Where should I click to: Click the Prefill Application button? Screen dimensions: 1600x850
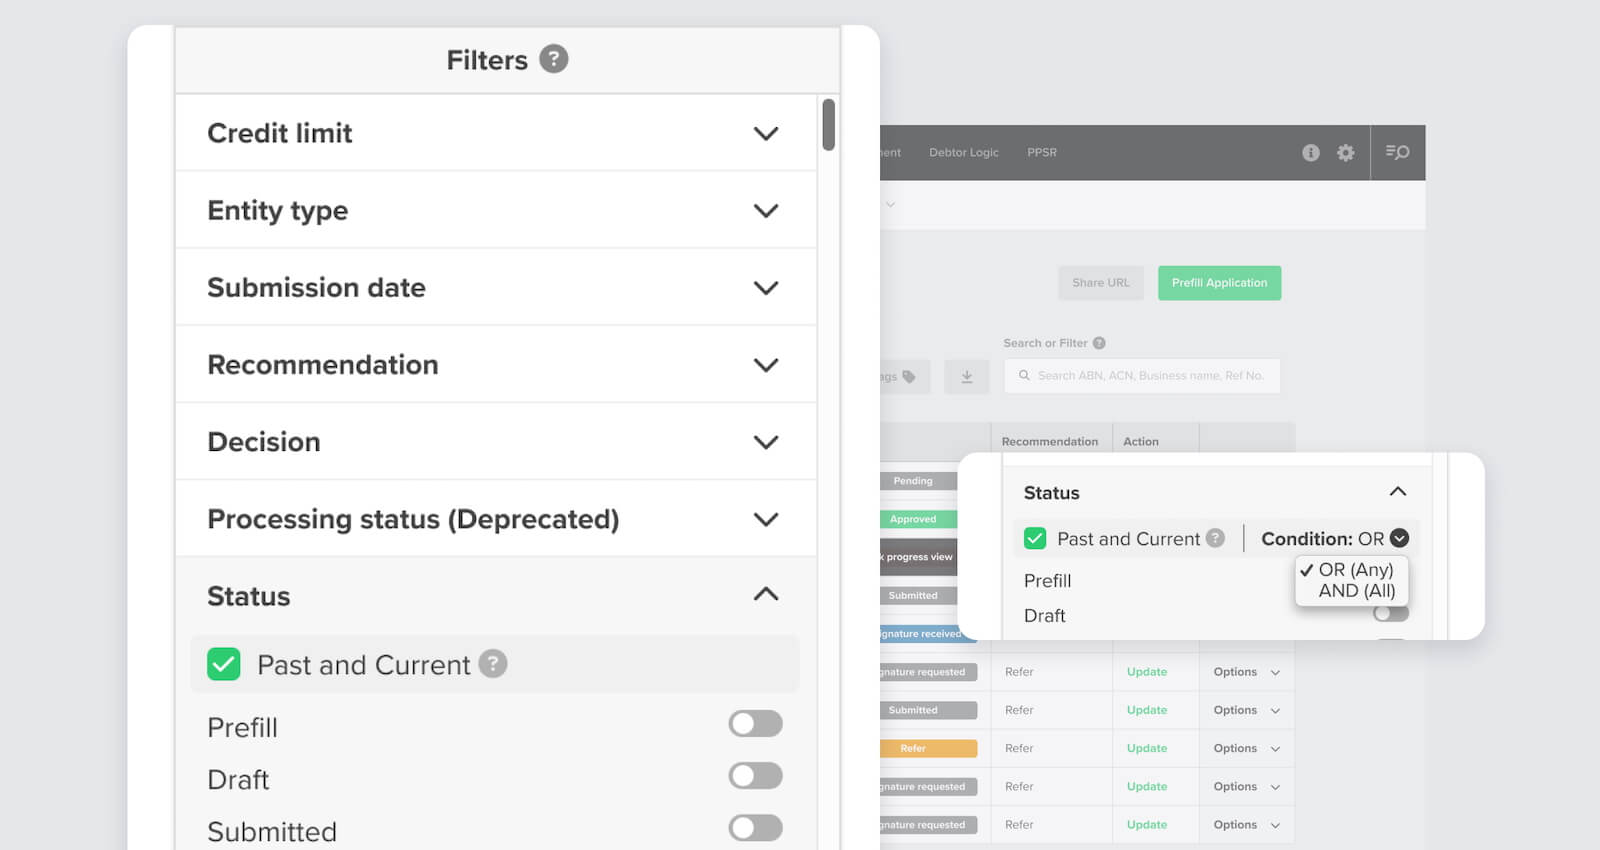(1219, 283)
